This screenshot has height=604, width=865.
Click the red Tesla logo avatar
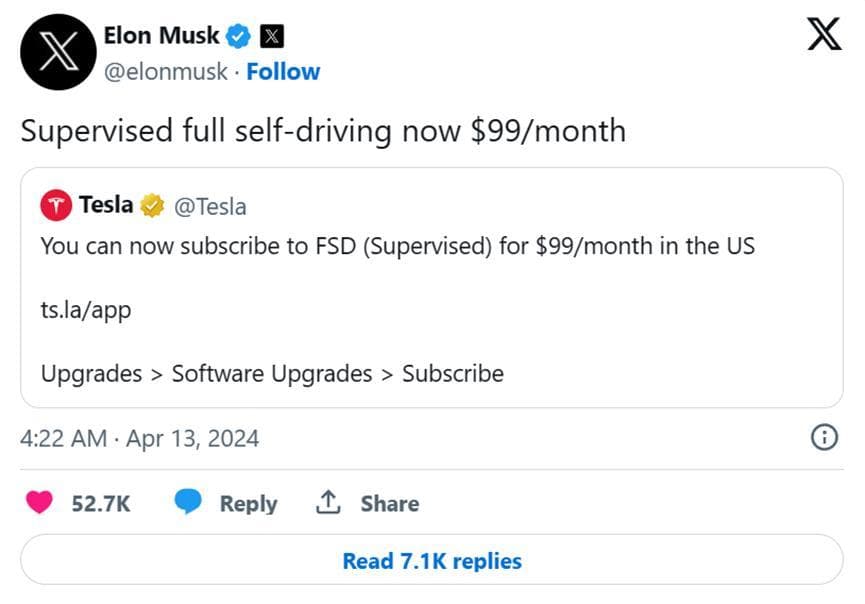[55, 206]
